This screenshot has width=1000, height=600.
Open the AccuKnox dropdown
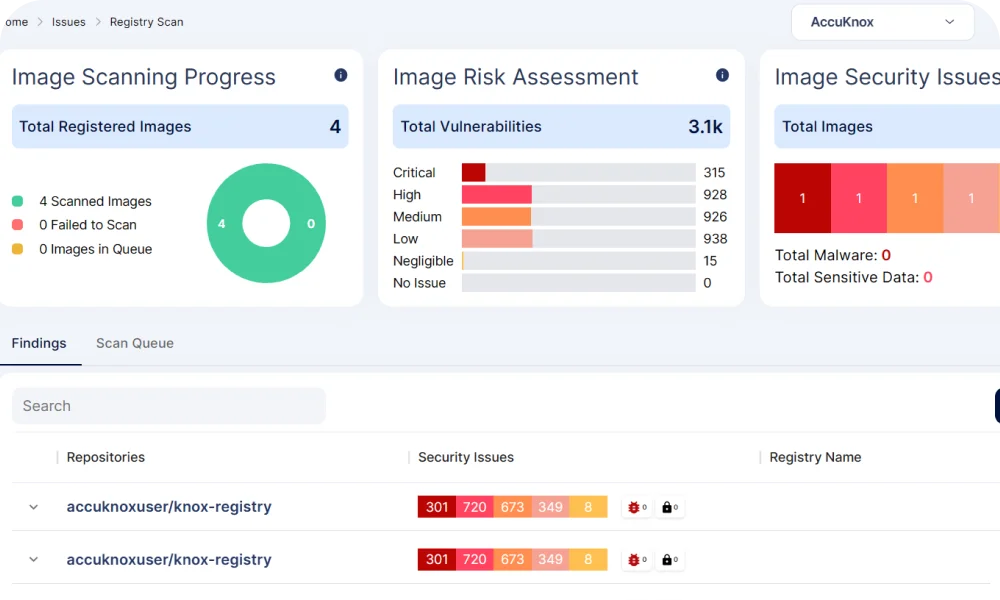click(x=882, y=22)
